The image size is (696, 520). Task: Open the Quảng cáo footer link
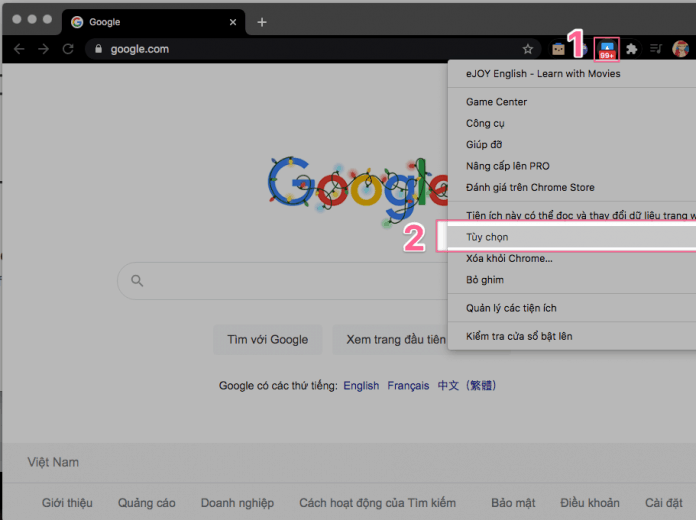point(146,503)
